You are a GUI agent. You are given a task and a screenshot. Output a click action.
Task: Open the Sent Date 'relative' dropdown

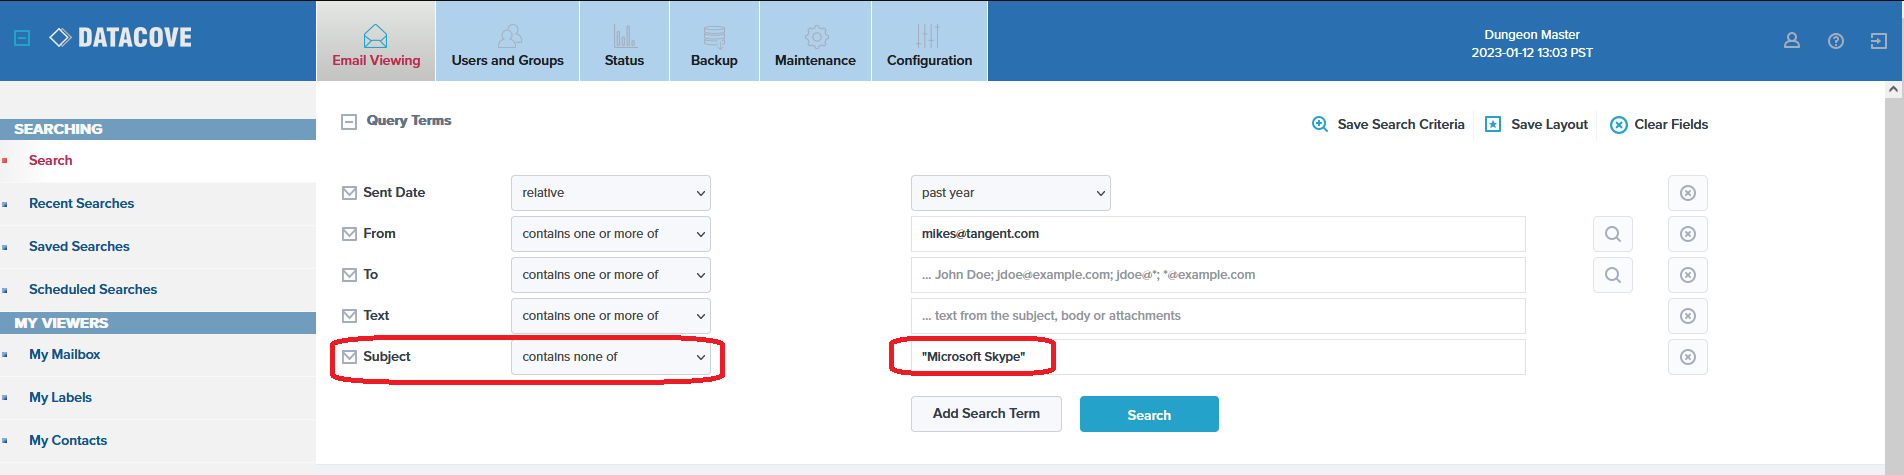[610, 193]
